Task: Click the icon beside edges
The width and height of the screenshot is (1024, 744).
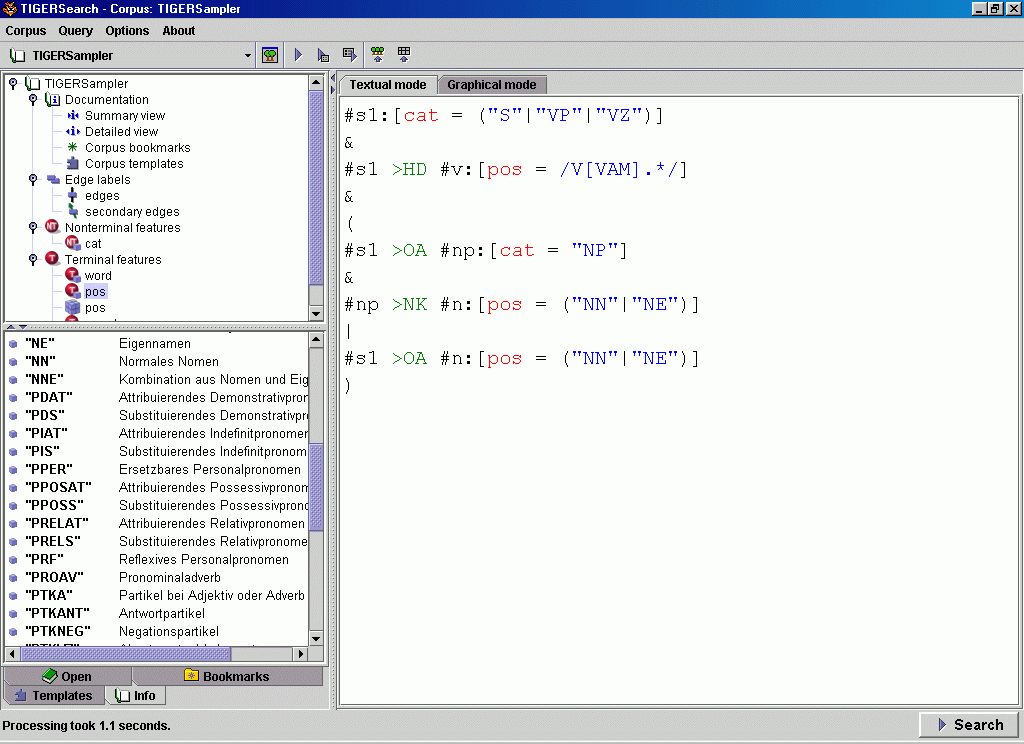Action: tap(72, 195)
